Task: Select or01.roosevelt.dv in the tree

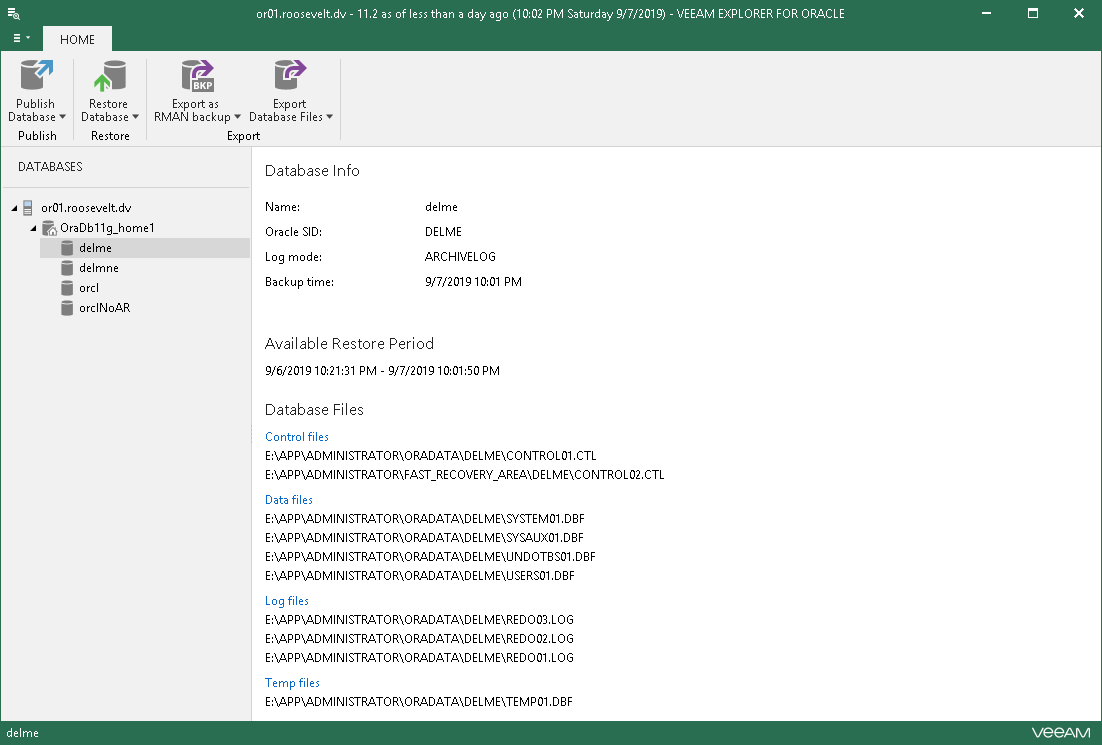Action: [86, 208]
